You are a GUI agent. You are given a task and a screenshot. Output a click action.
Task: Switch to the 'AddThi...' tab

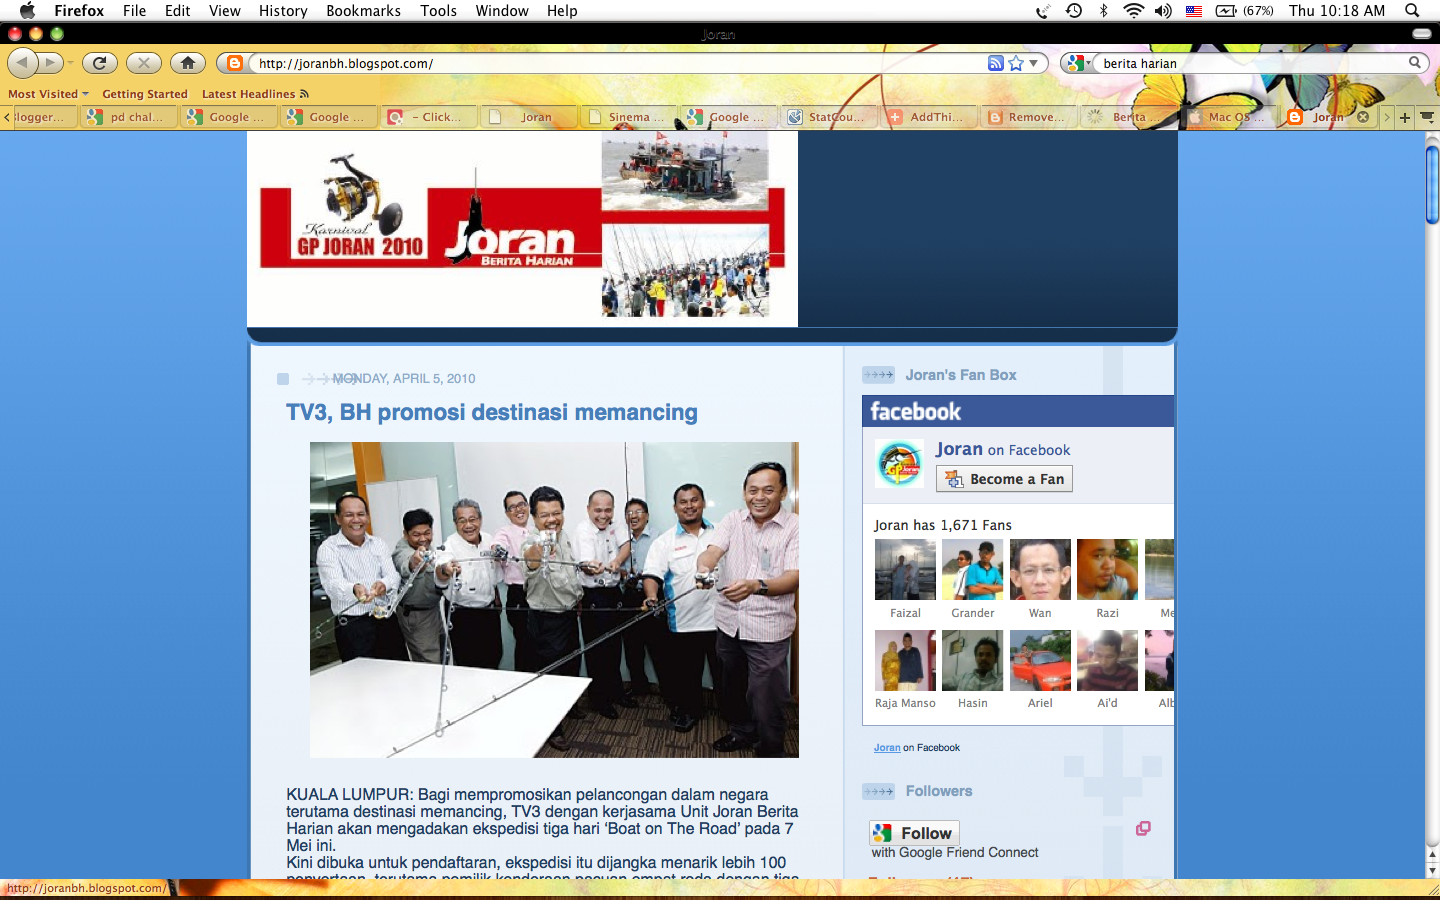[x=928, y=117]
